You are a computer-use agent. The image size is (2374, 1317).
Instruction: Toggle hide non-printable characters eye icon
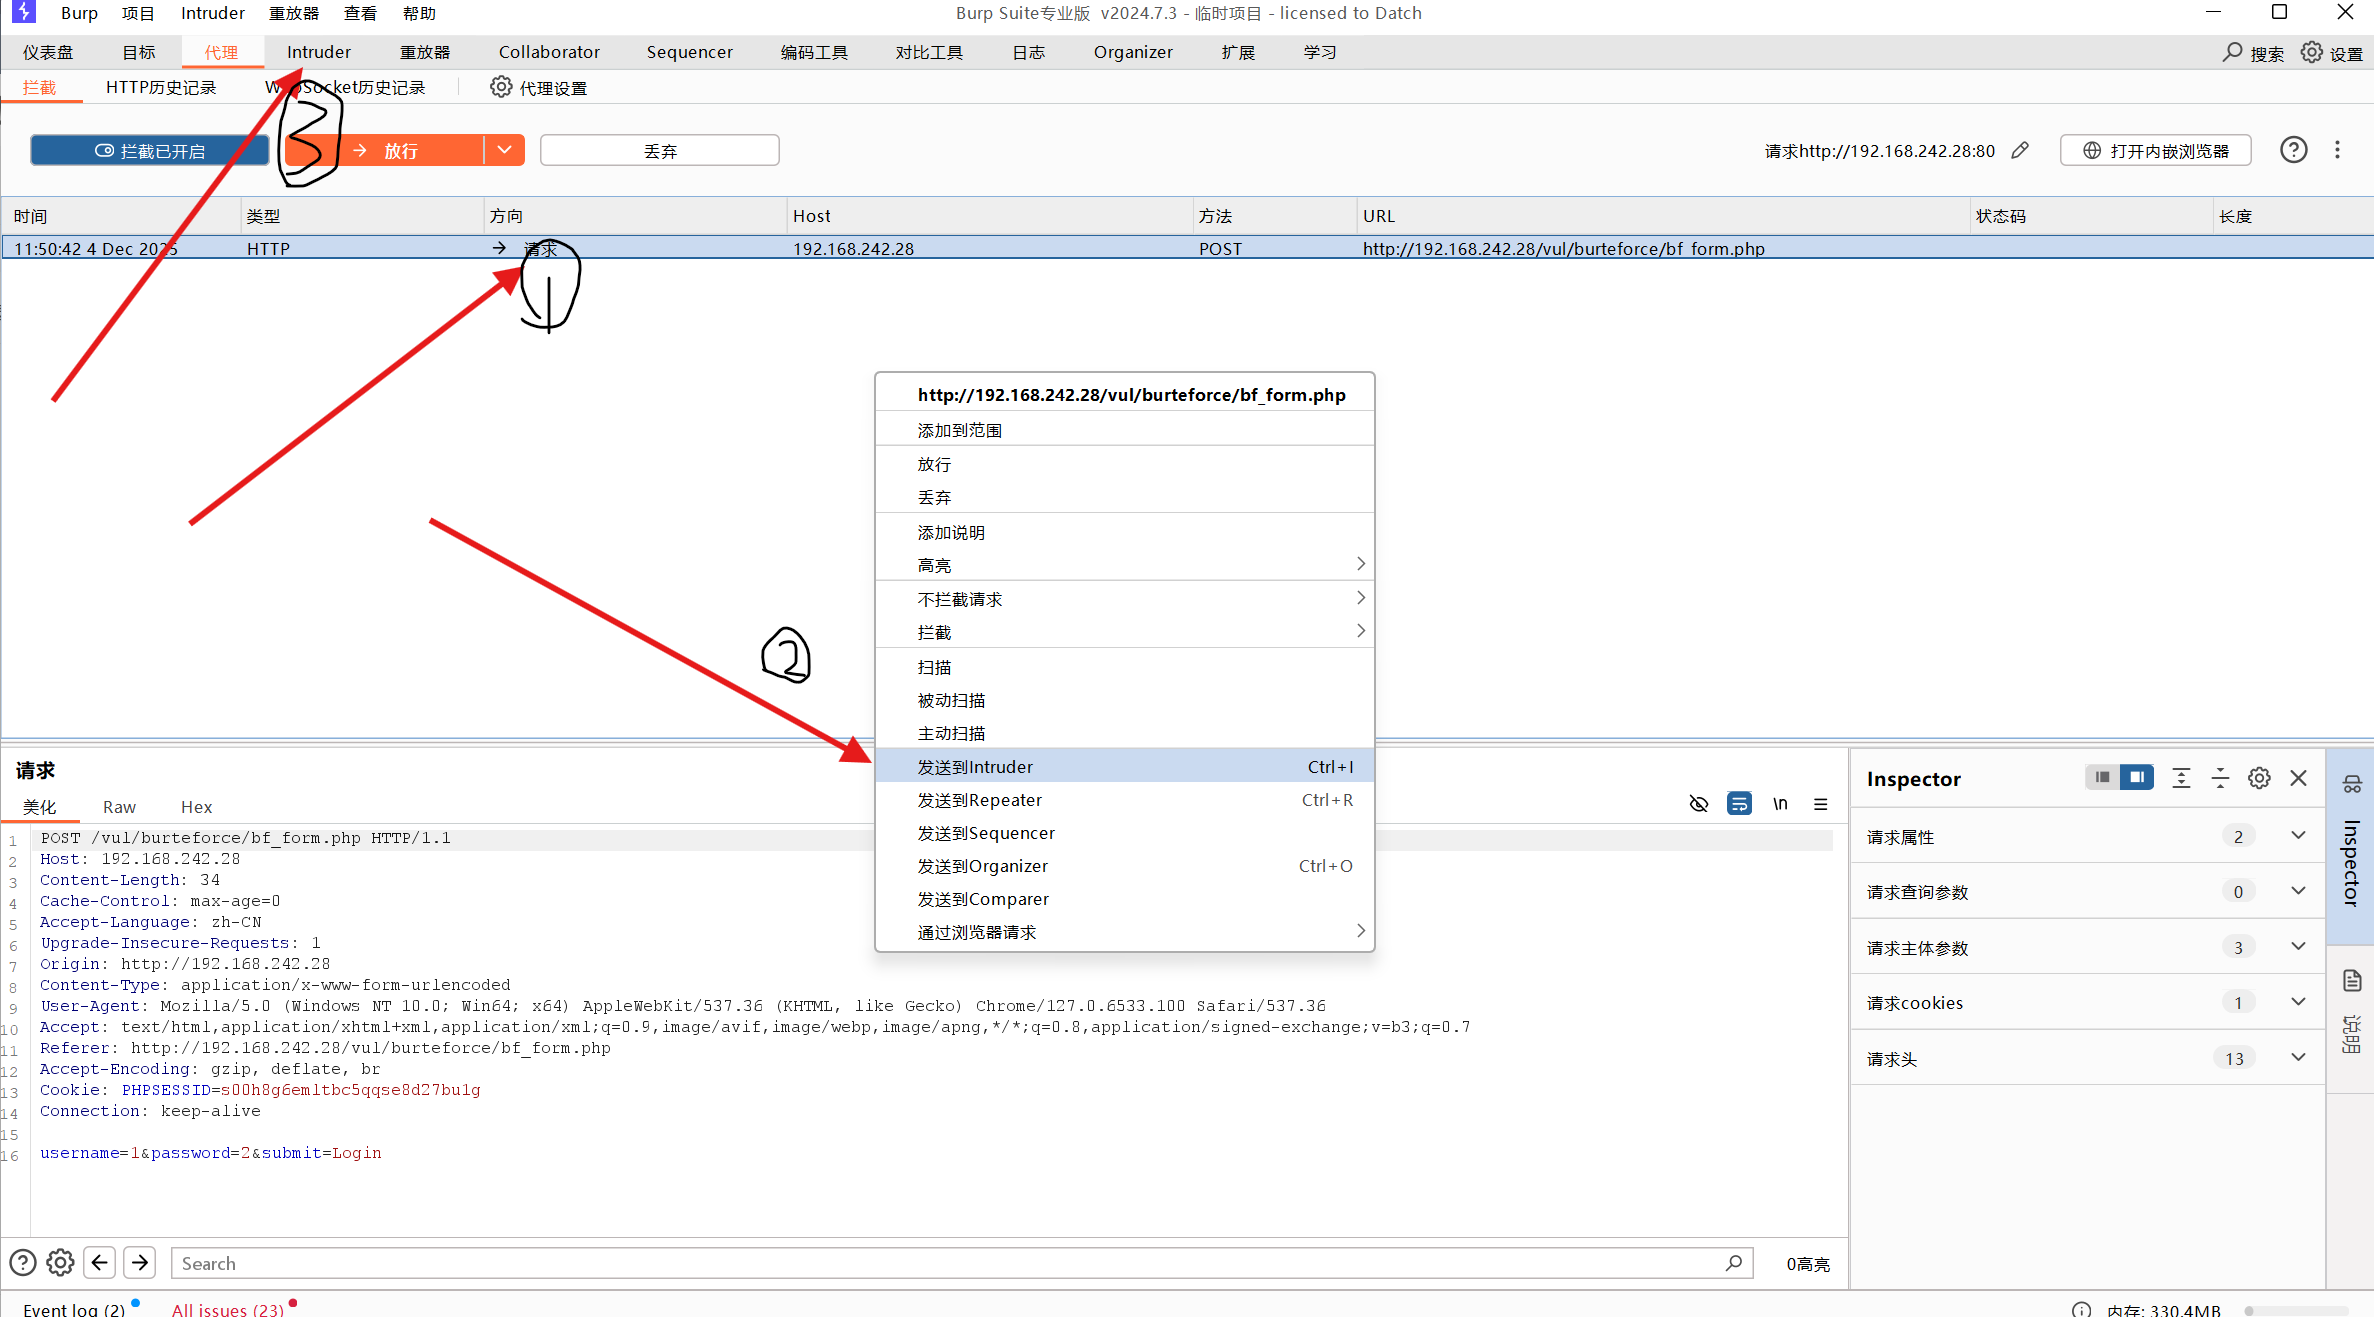[x=1698, y=804]
